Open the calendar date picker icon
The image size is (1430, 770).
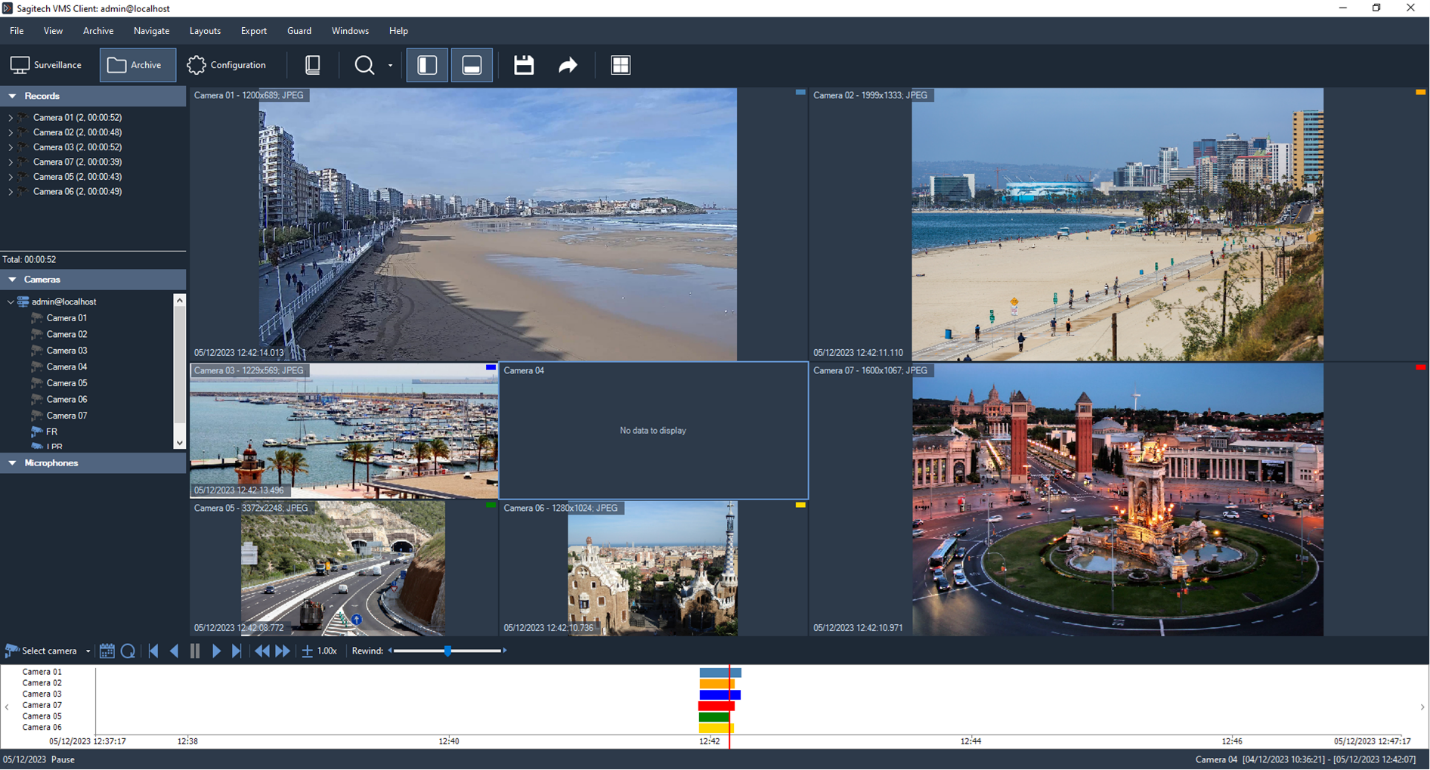107,651
